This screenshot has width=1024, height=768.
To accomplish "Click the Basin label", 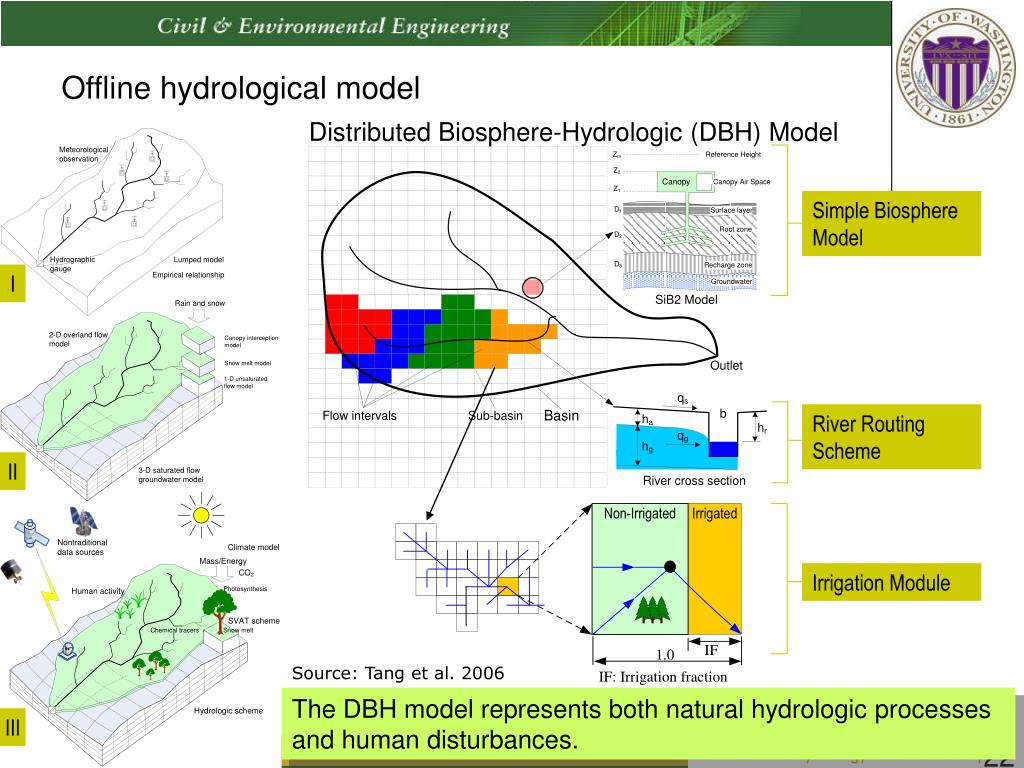I will pyautogui.click(x=561, y=415).
